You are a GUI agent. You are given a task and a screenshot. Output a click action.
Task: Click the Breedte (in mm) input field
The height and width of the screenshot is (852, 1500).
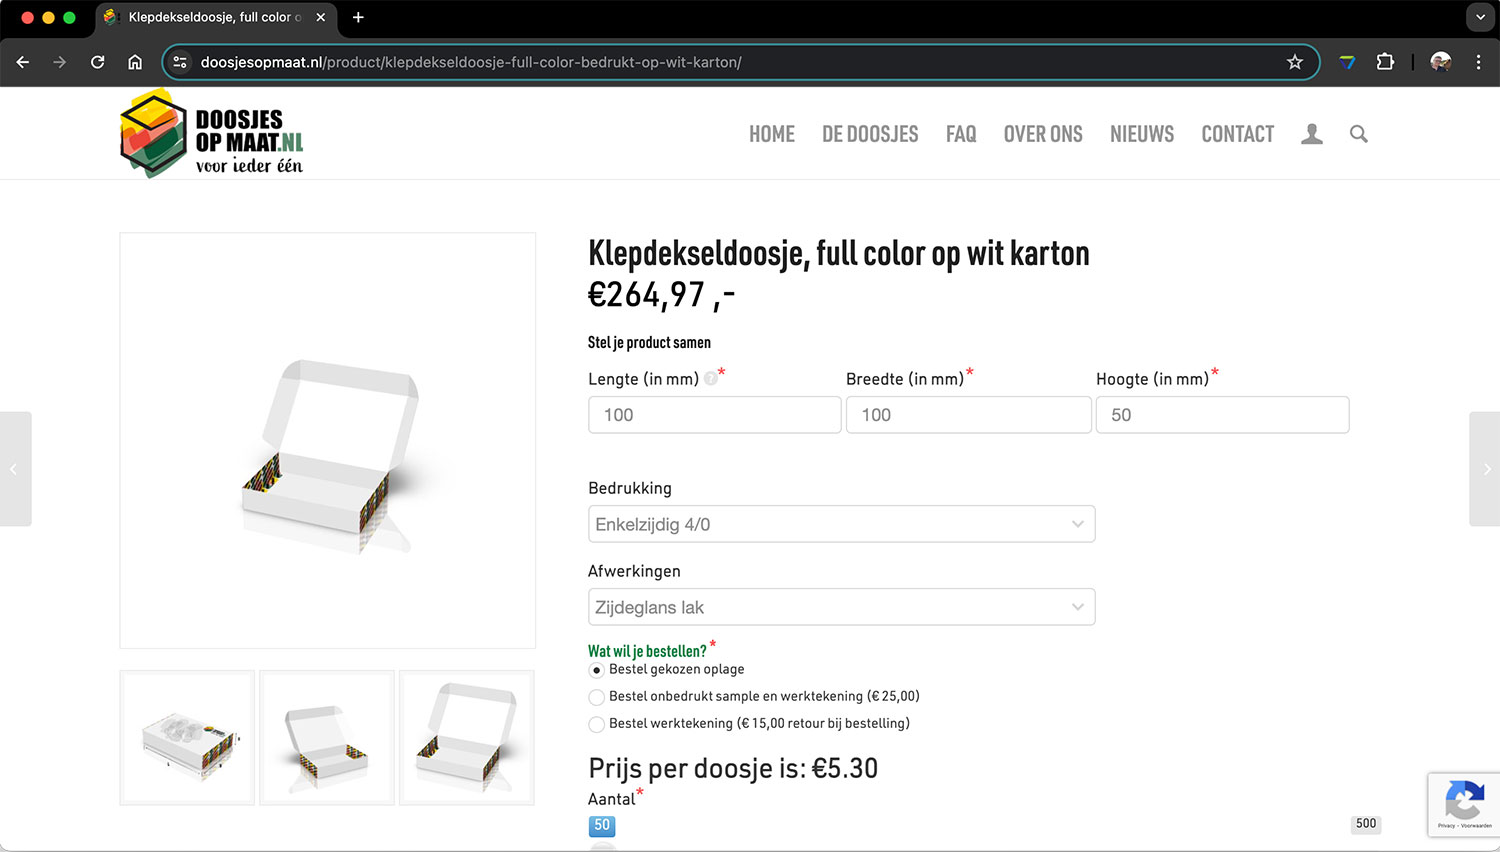pos(967,415)
